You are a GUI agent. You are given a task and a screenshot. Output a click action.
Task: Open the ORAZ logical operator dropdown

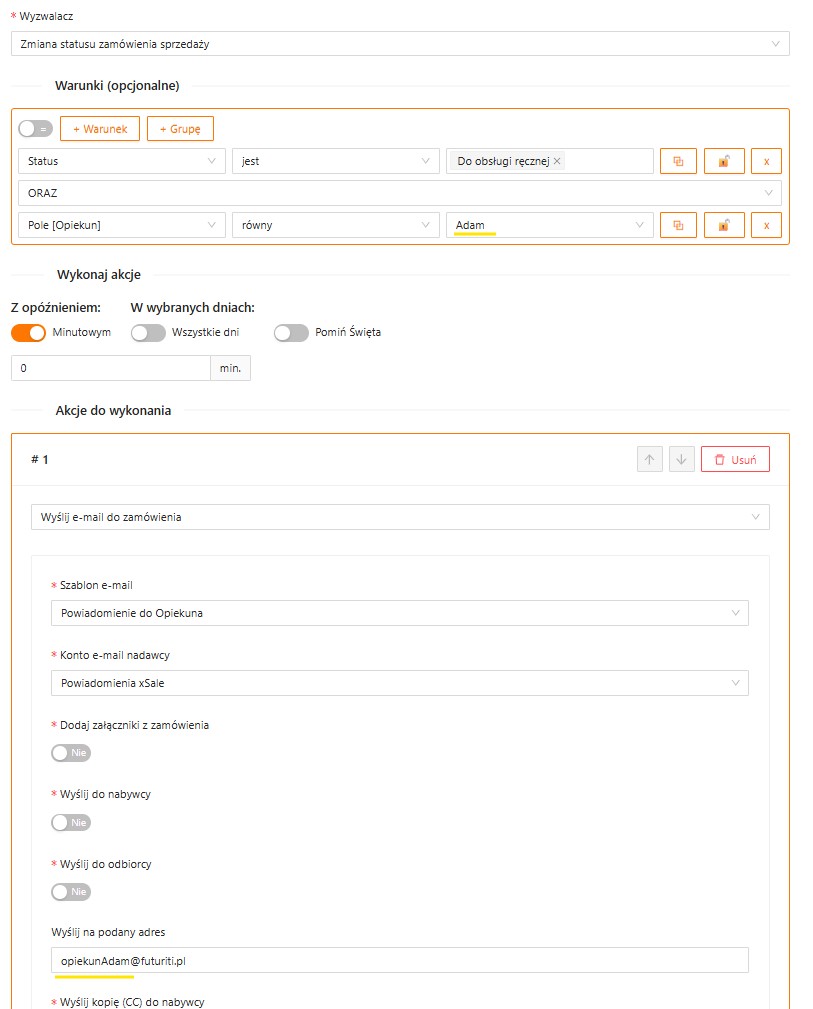[400, 193]
